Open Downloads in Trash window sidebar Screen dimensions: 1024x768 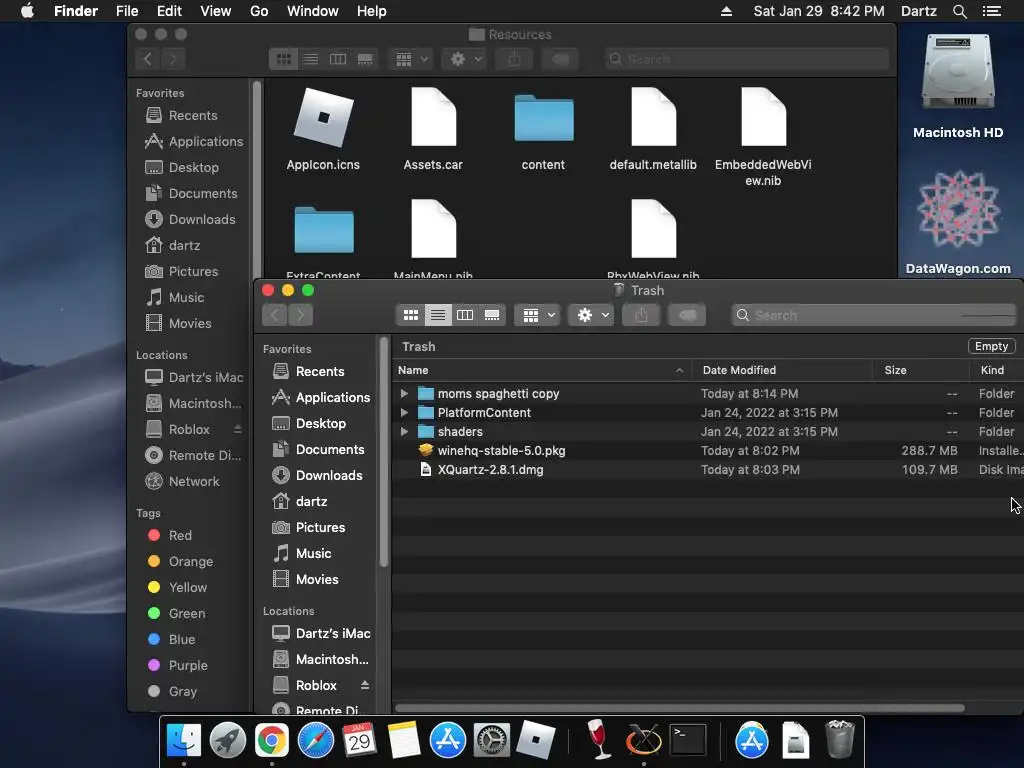(319, 476)
